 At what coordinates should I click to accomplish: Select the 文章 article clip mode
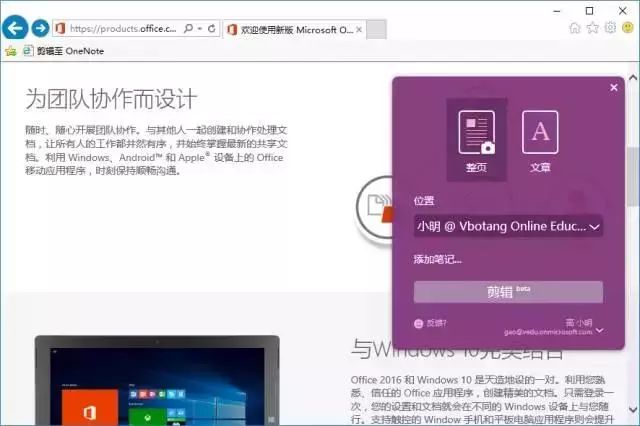[x=540, y=140]
